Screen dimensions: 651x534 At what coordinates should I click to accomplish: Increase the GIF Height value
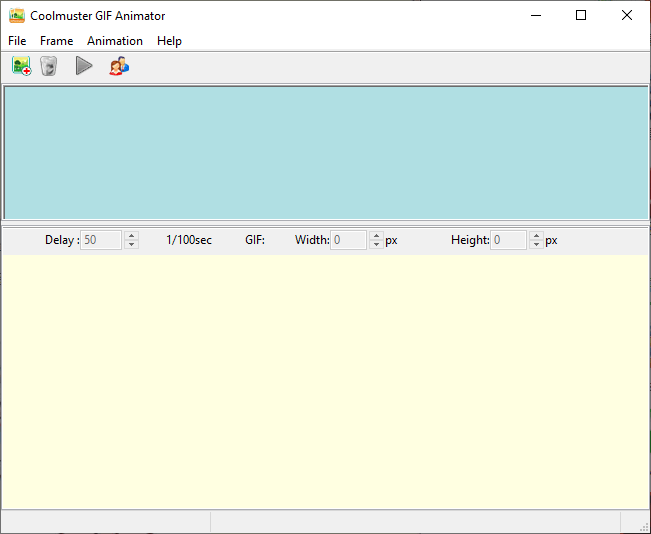tap(536, 235)
